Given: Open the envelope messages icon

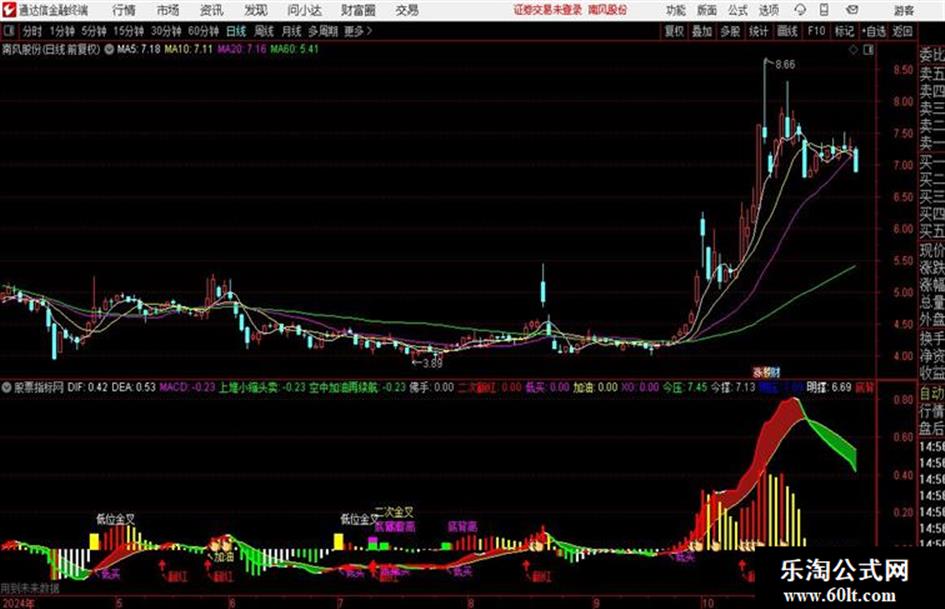Looking at the screenshot, I should [x=852, y=10].
